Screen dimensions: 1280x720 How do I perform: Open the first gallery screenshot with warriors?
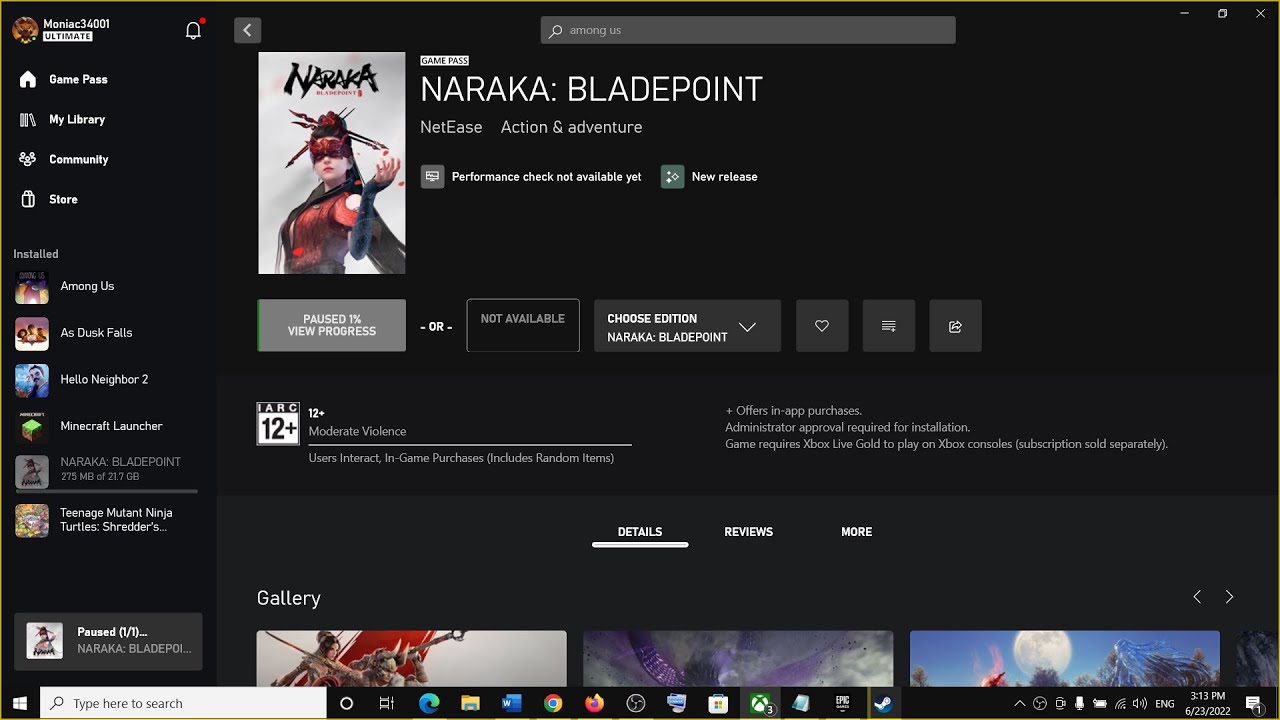[411, 658]
